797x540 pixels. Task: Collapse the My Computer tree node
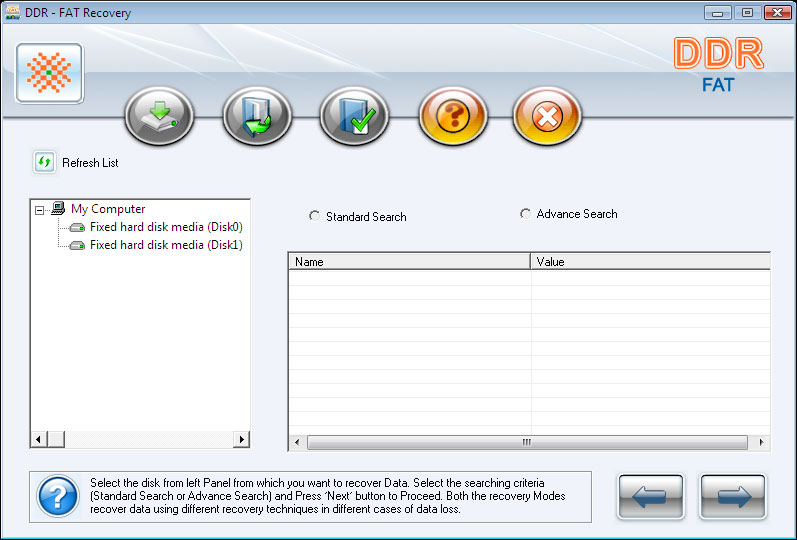click(39, 210)
